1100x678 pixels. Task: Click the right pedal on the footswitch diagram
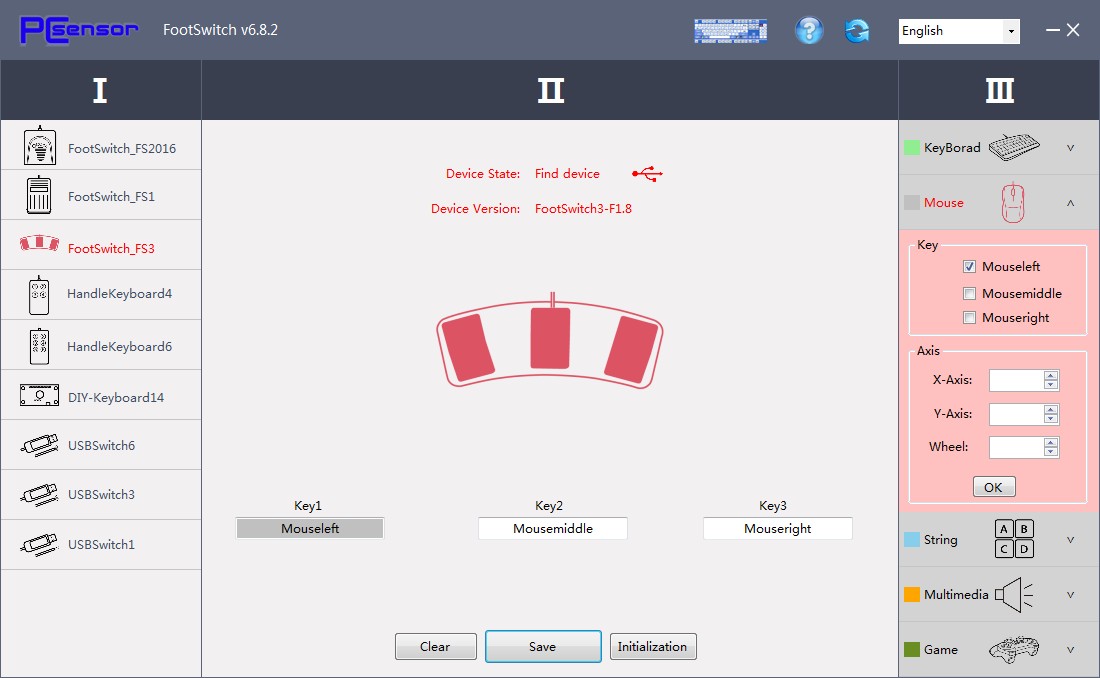tap(631, 350)
